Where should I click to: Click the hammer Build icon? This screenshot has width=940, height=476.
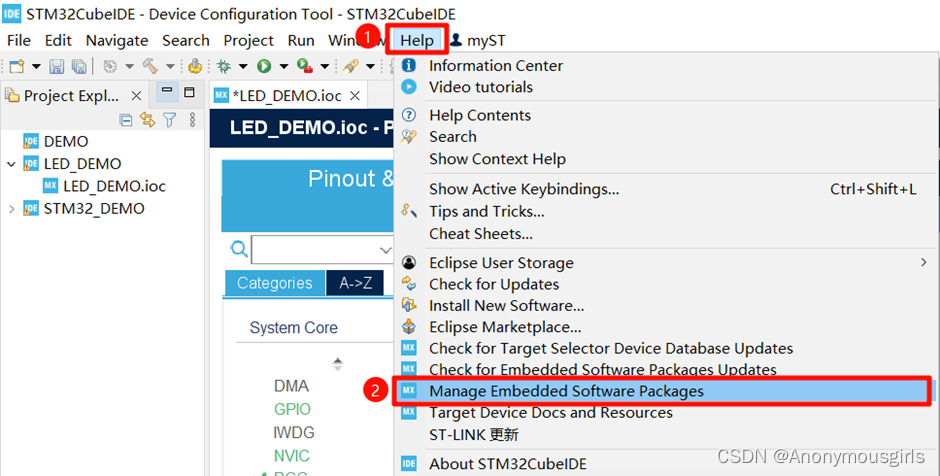pyautogui.click(x=150, y=66)
